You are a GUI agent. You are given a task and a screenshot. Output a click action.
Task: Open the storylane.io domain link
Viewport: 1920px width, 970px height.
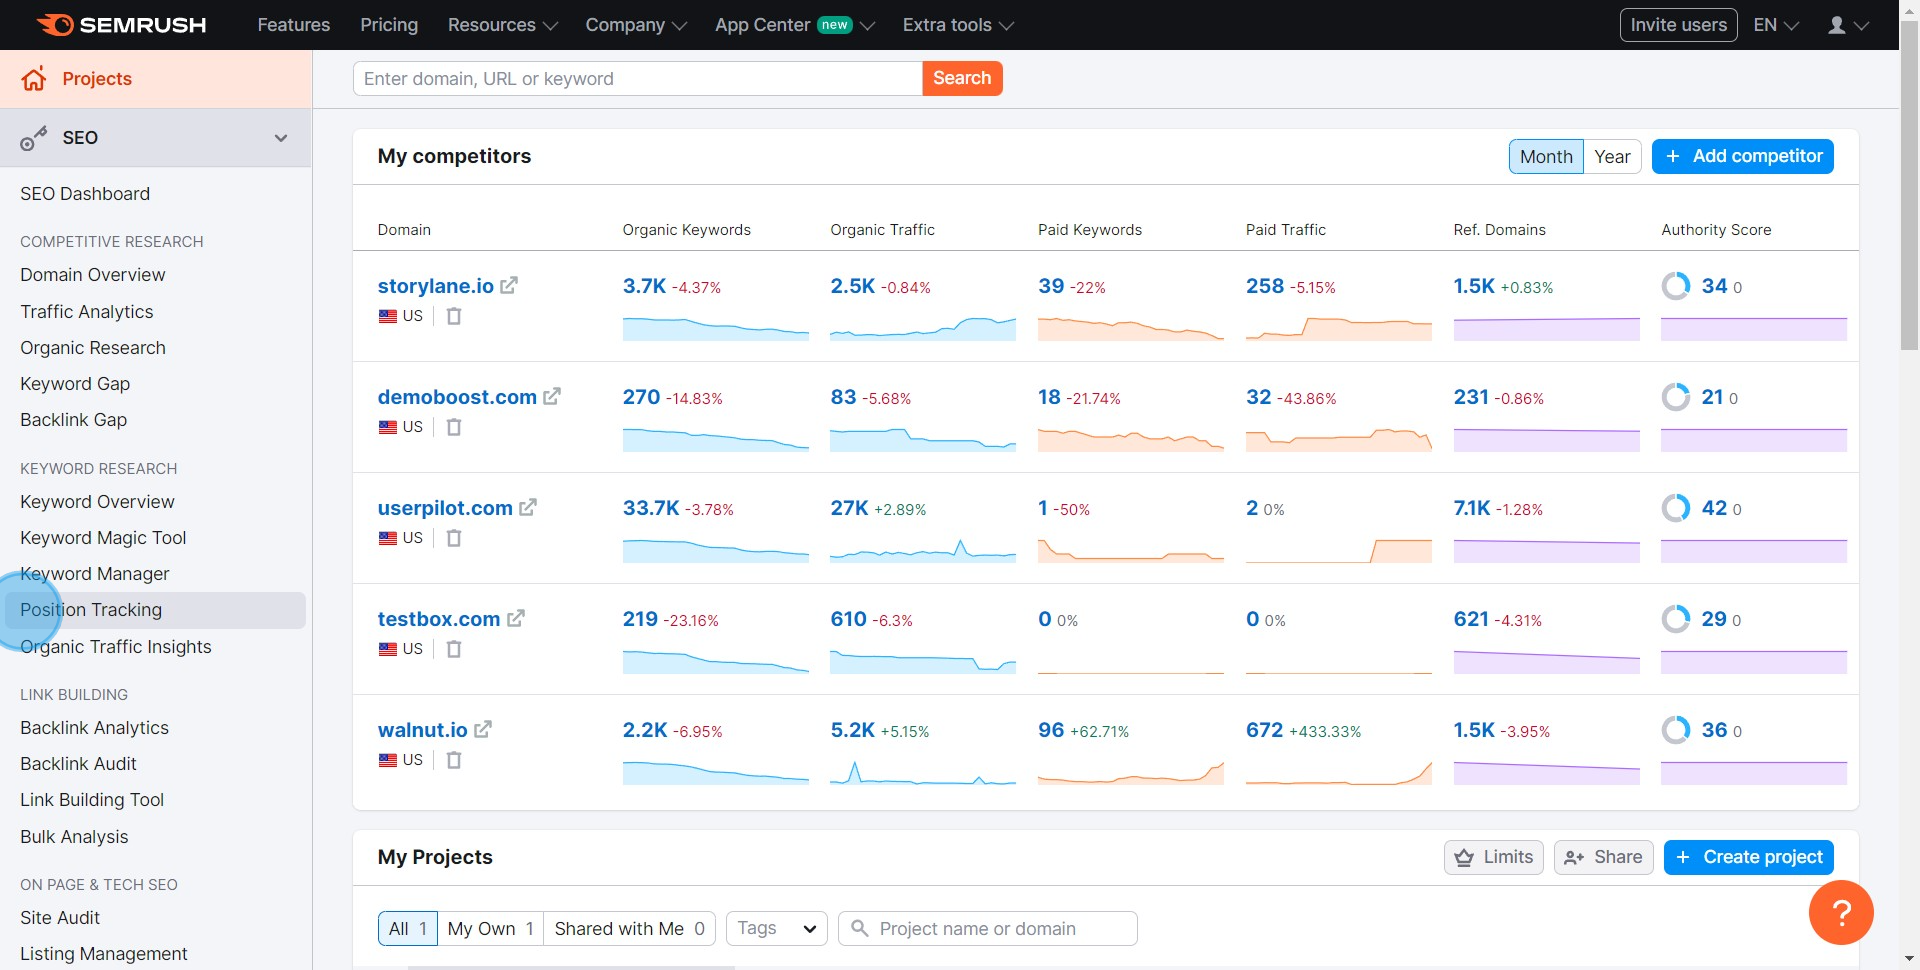point(436,286)
